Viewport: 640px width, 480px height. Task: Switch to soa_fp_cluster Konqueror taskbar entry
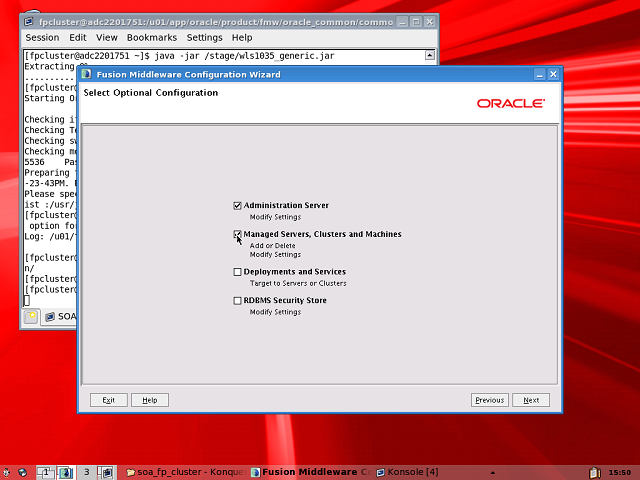(x=187, y=472)
